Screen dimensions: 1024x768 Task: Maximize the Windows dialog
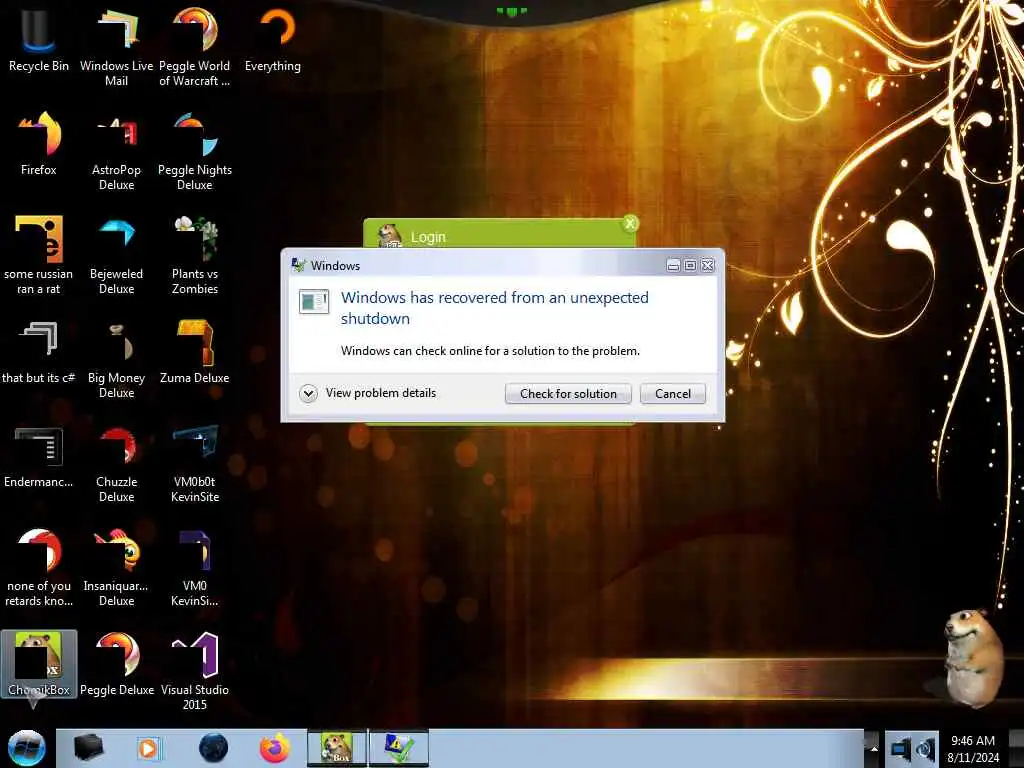690,265
